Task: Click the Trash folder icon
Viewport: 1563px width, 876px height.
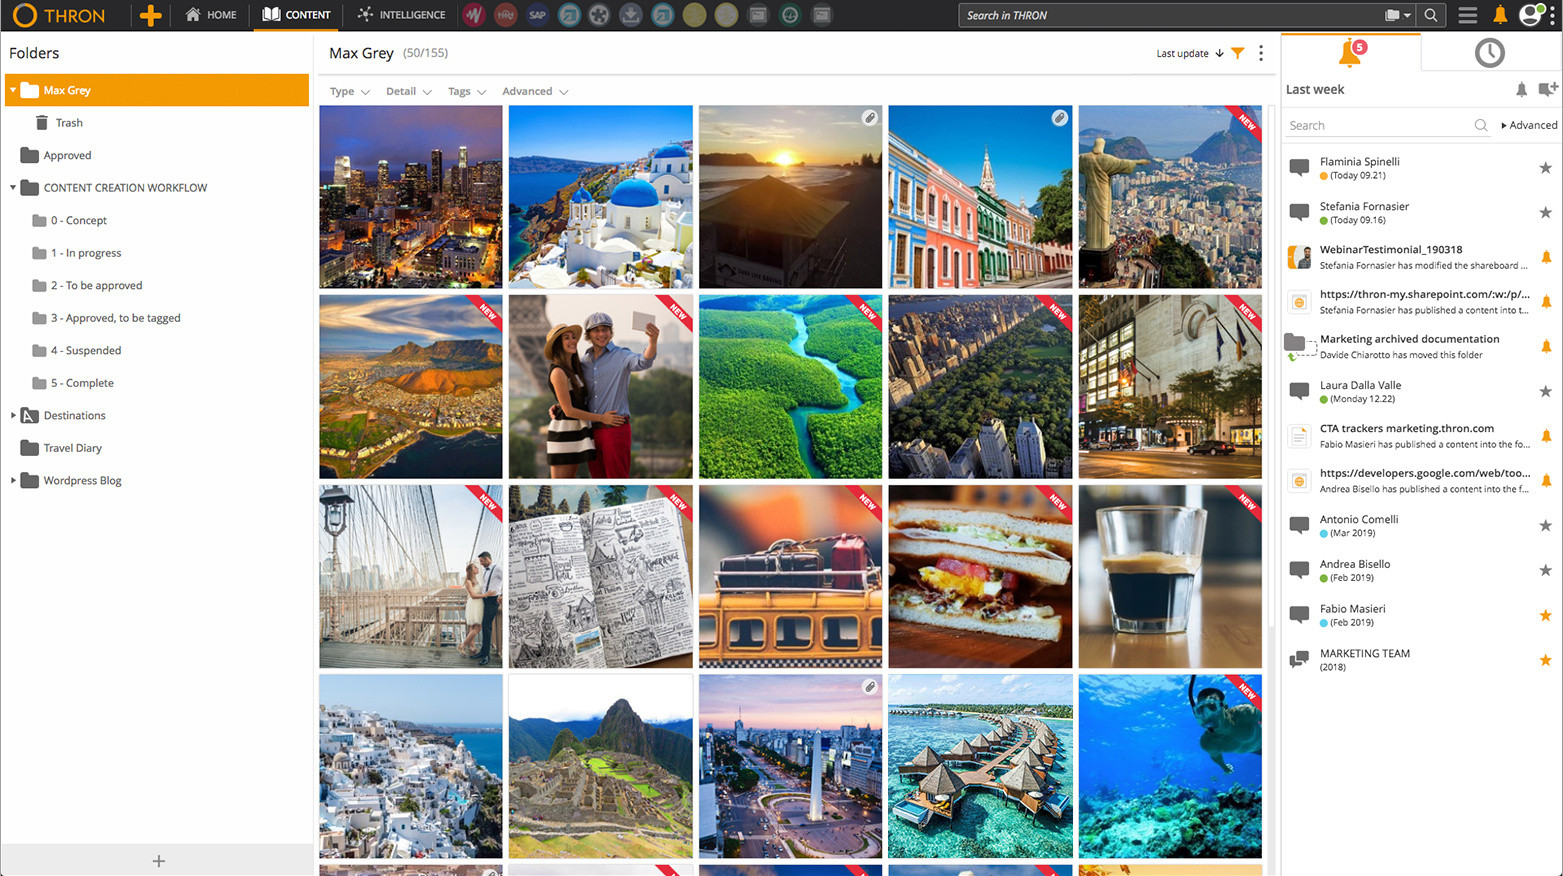Action: [x=42, y=123]
